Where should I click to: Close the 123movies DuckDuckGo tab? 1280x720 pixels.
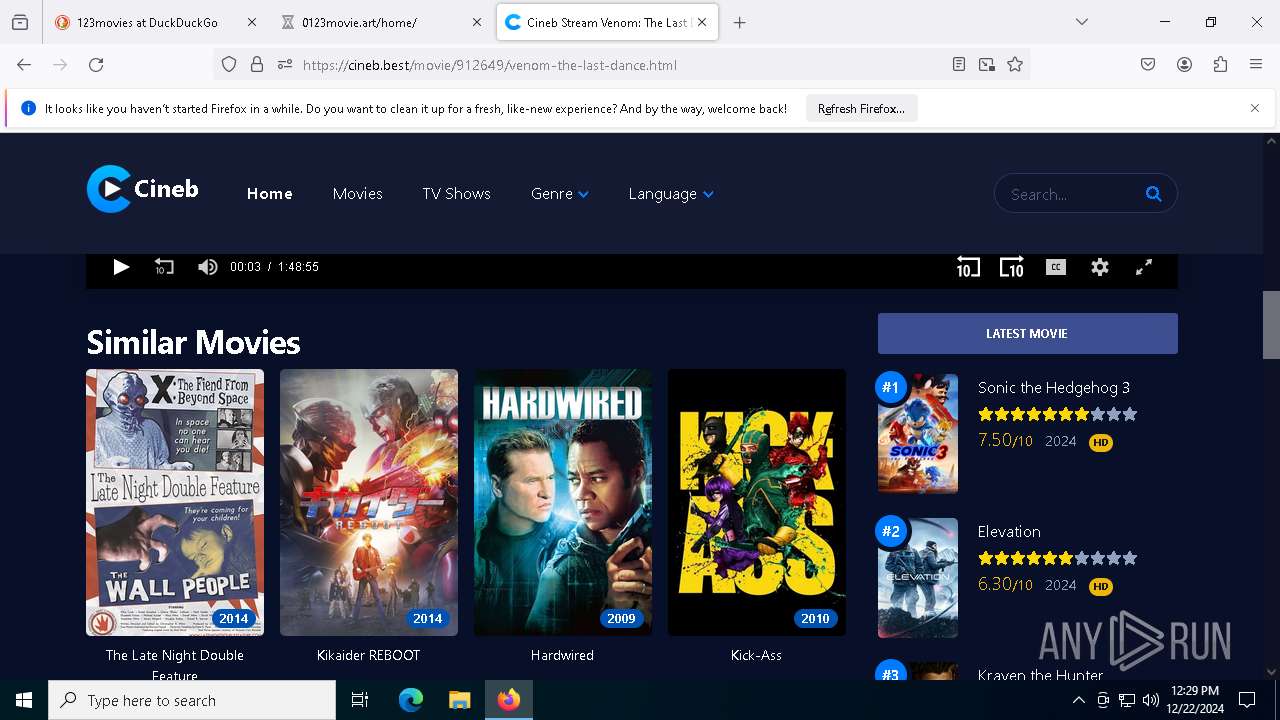[251, 22]
